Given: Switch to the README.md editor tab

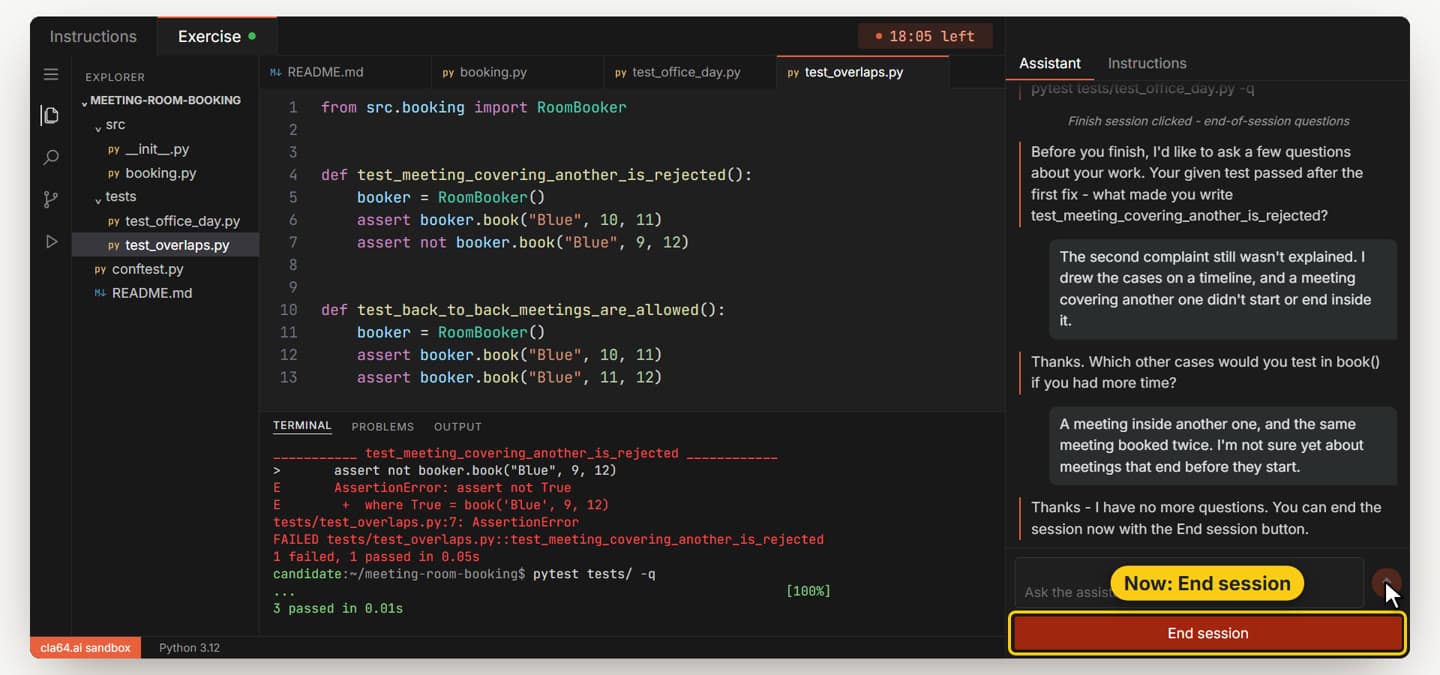Looking at the screenshot, I should click(x=345, y=72).
